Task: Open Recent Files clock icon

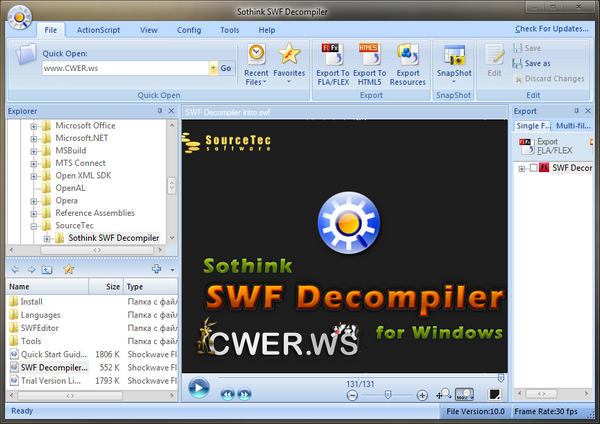Action: [x=257, y=58]
